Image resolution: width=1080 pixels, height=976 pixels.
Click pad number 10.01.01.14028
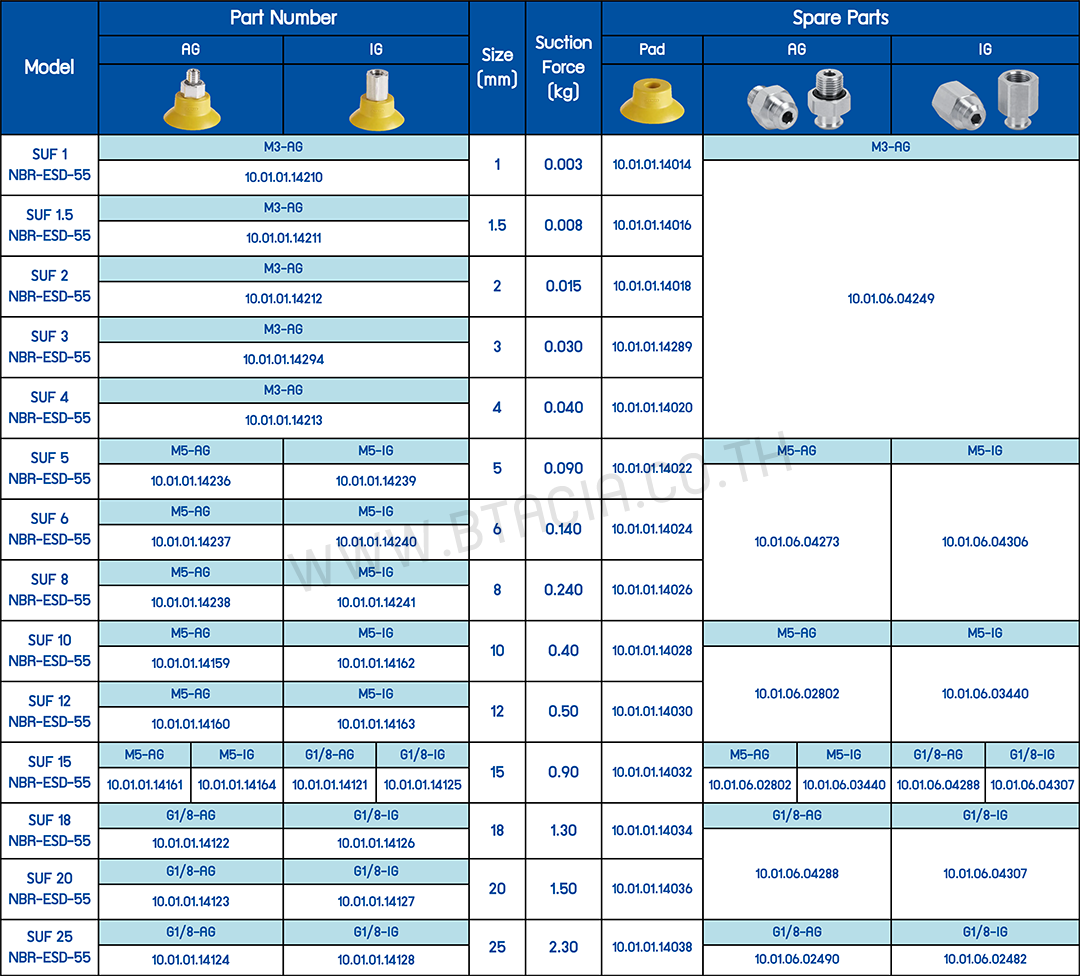(652, 650)
